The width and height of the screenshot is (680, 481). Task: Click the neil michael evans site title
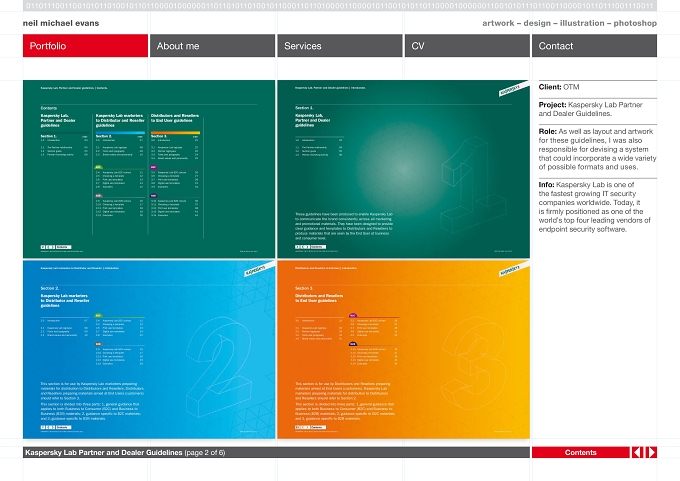coord(61,23)
